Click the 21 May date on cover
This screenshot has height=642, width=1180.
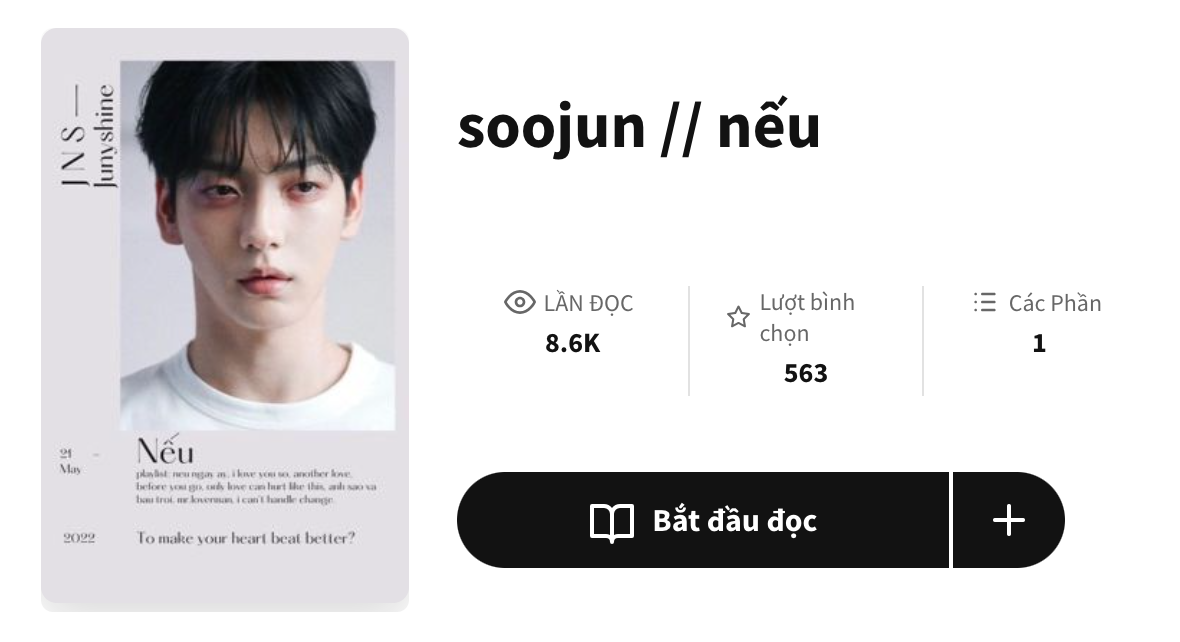coord(71,461)
